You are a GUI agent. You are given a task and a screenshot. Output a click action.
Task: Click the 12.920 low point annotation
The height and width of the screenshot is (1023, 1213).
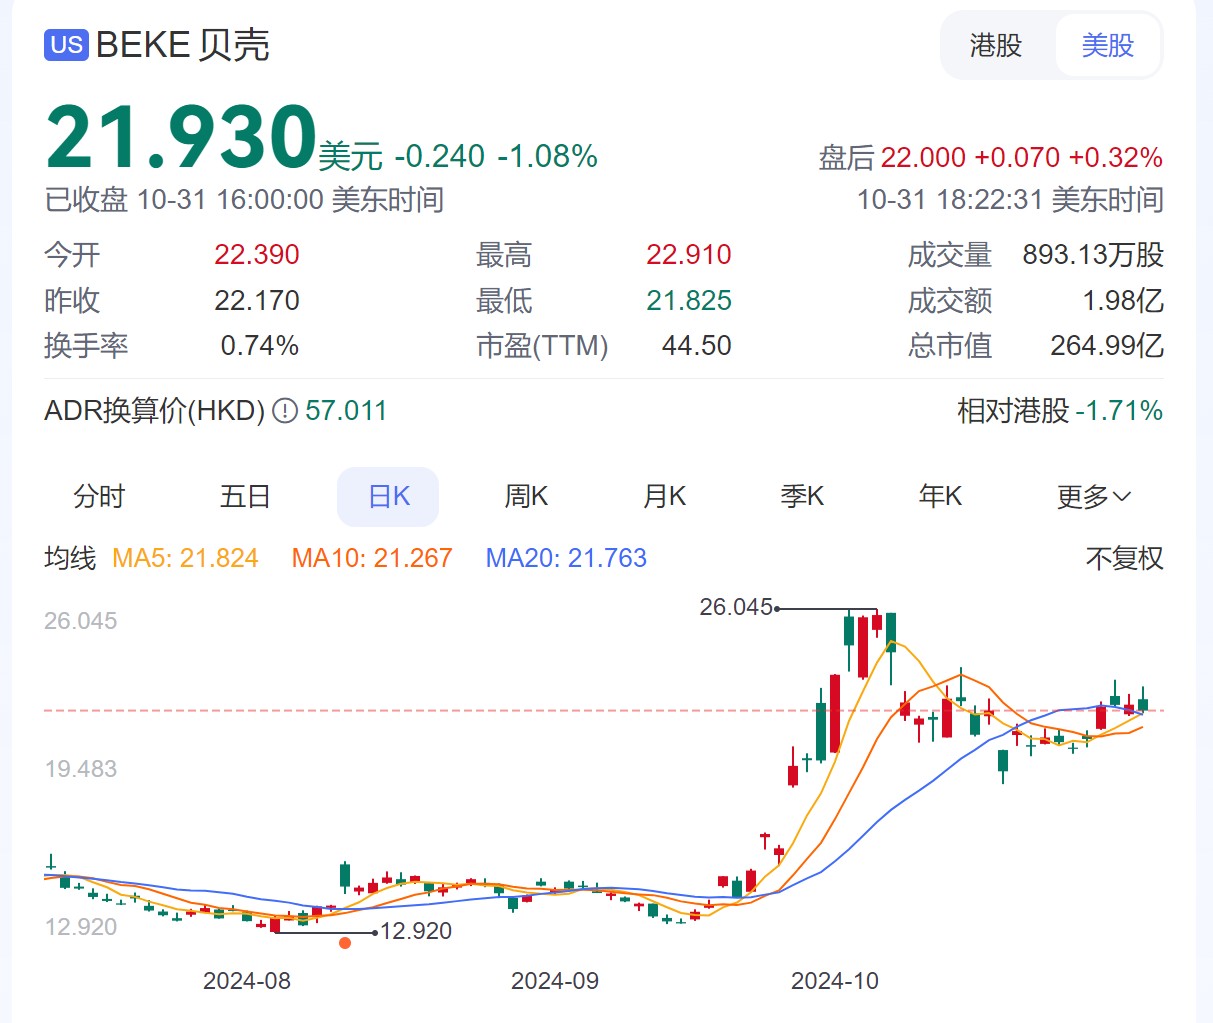(x=416, y=931)
